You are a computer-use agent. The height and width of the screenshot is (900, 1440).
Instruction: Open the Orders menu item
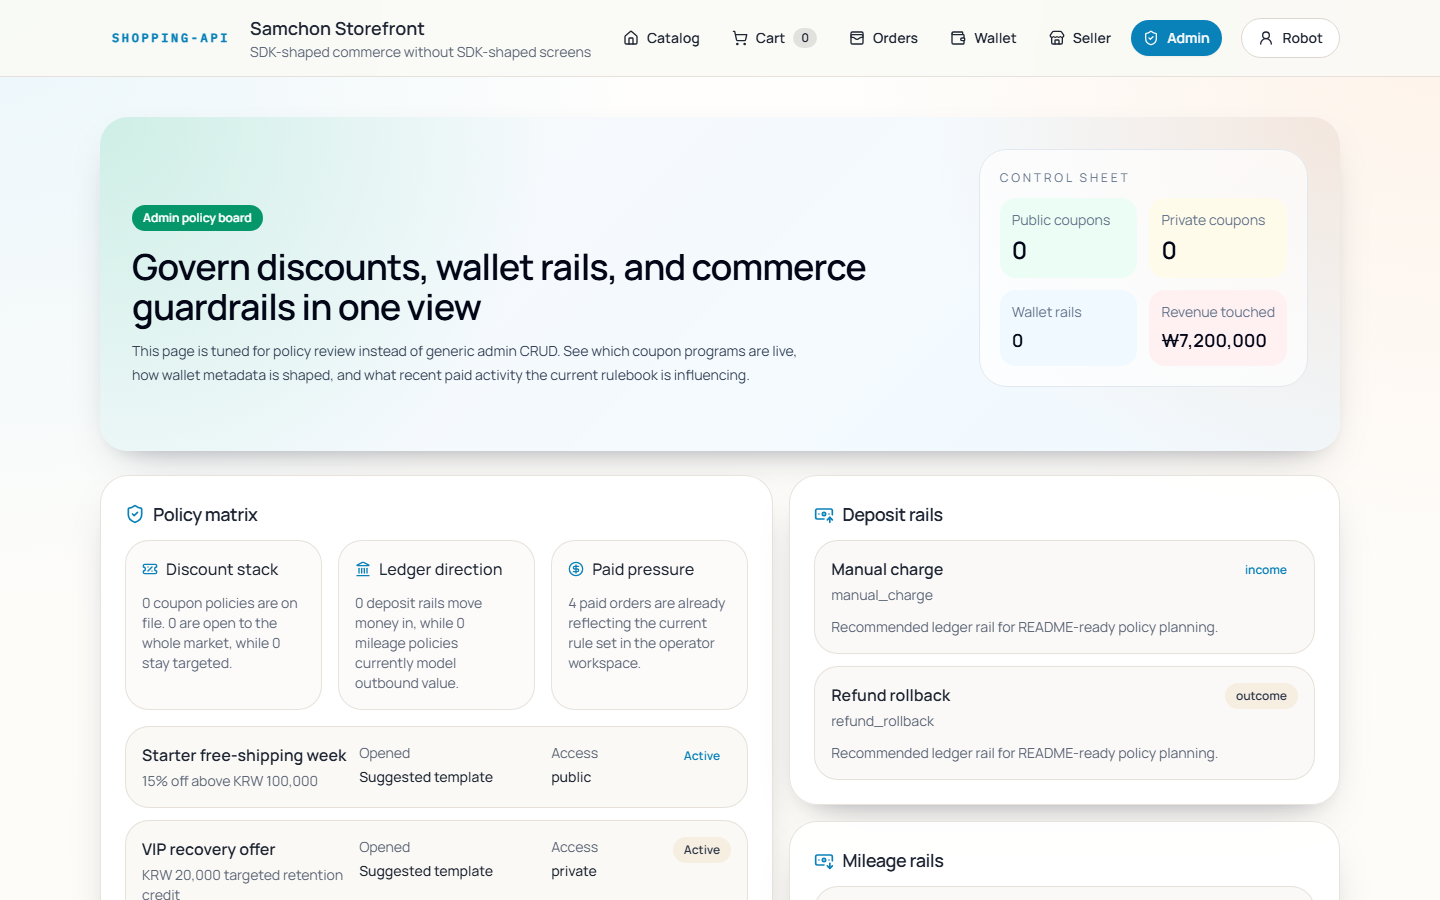click(884, 38)
